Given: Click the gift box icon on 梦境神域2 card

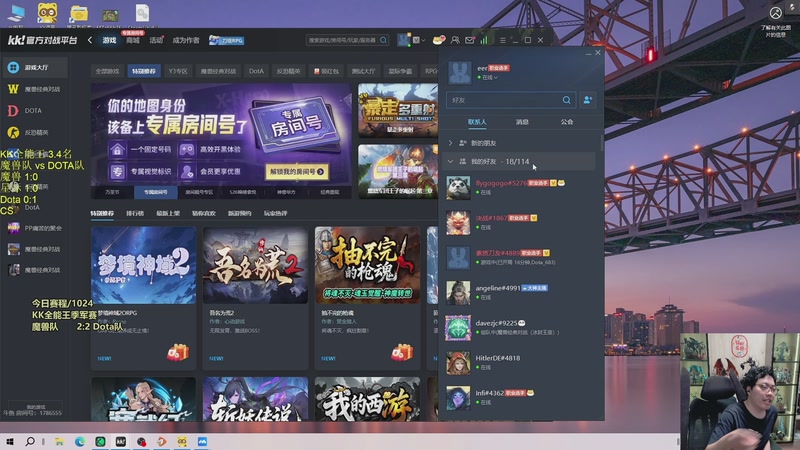Looking at the screenshot, I should click(x=178, y=353).
